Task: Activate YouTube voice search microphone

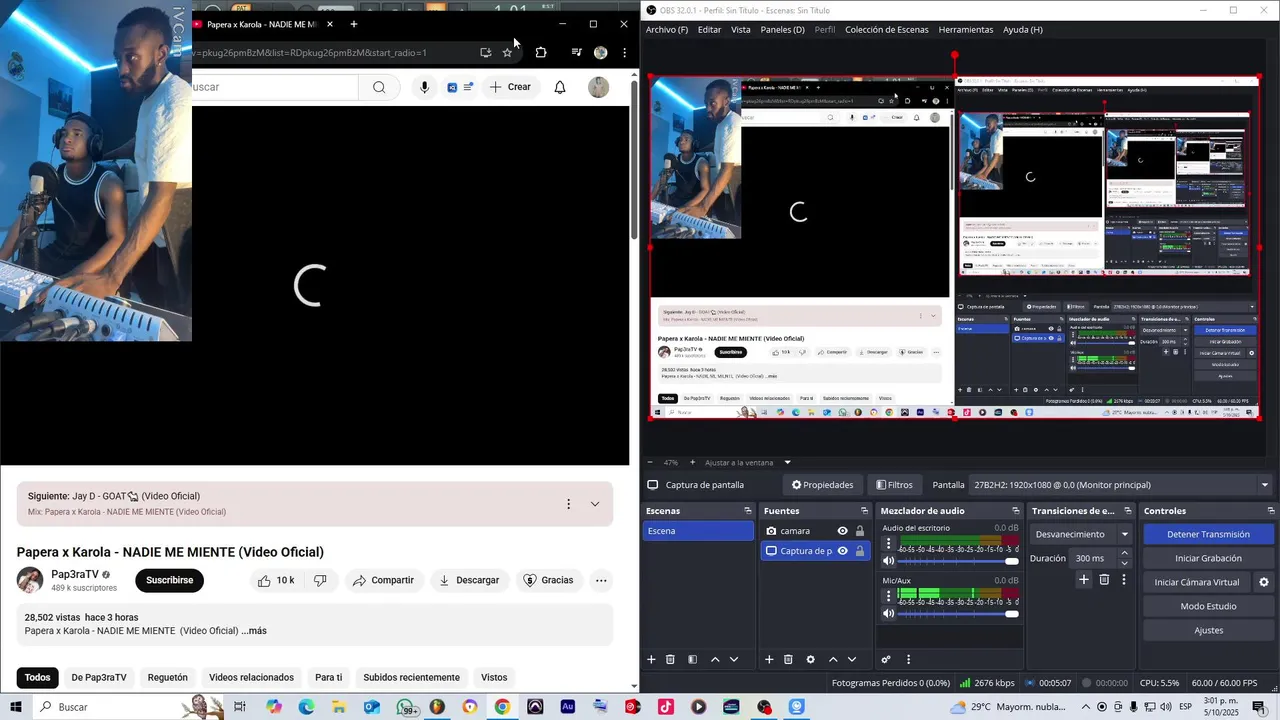Action: [425, 87]
